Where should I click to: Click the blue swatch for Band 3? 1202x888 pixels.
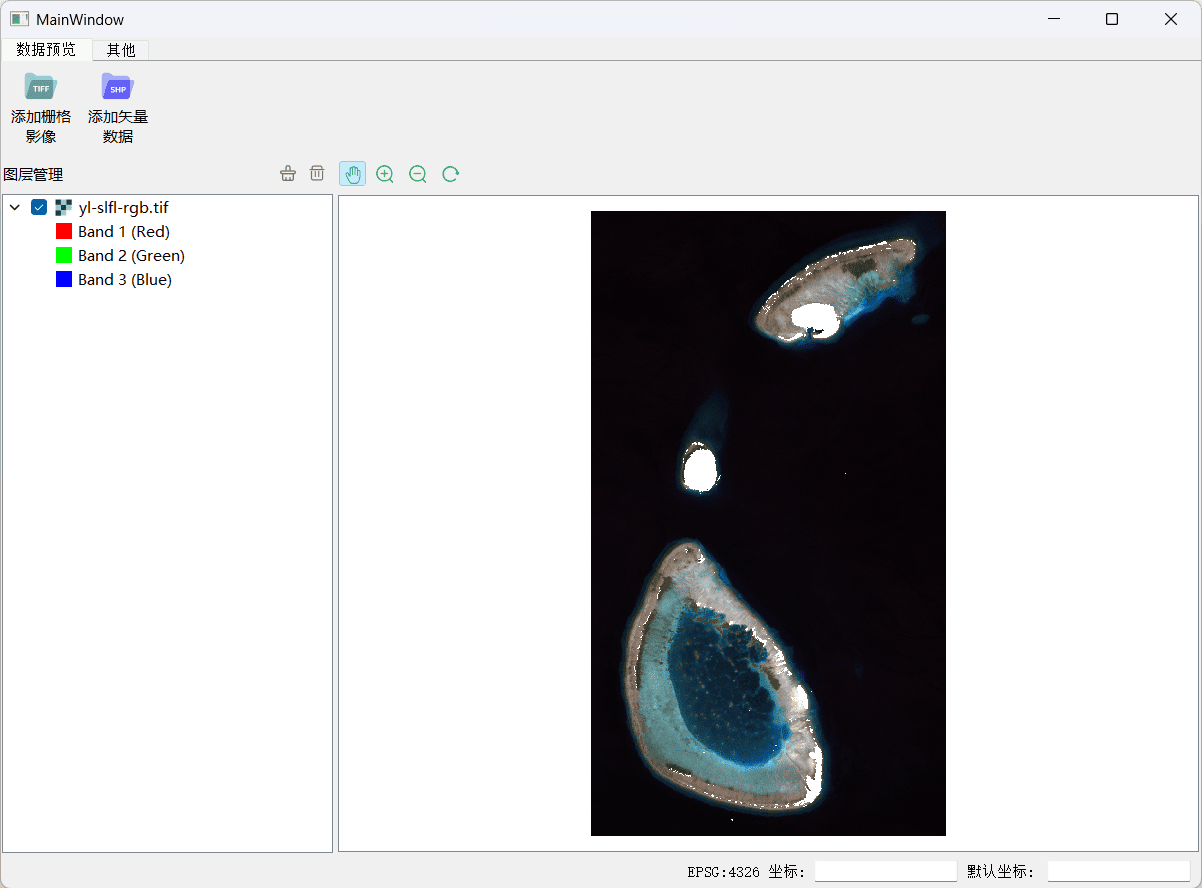click(x=64, y=280)
